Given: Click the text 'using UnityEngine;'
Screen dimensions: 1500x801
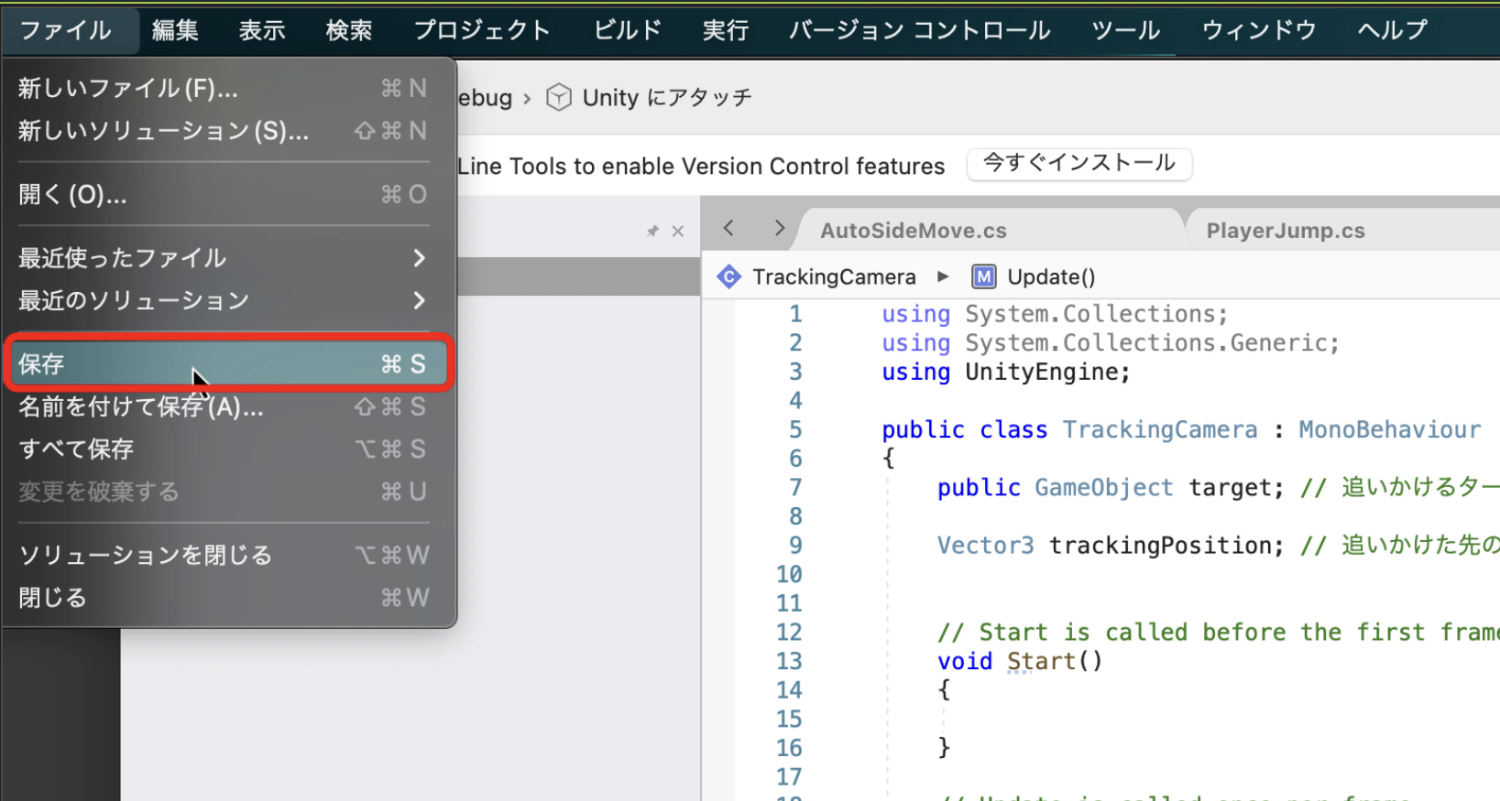Looking at the screenshot, I should (x=1006, y=372).
